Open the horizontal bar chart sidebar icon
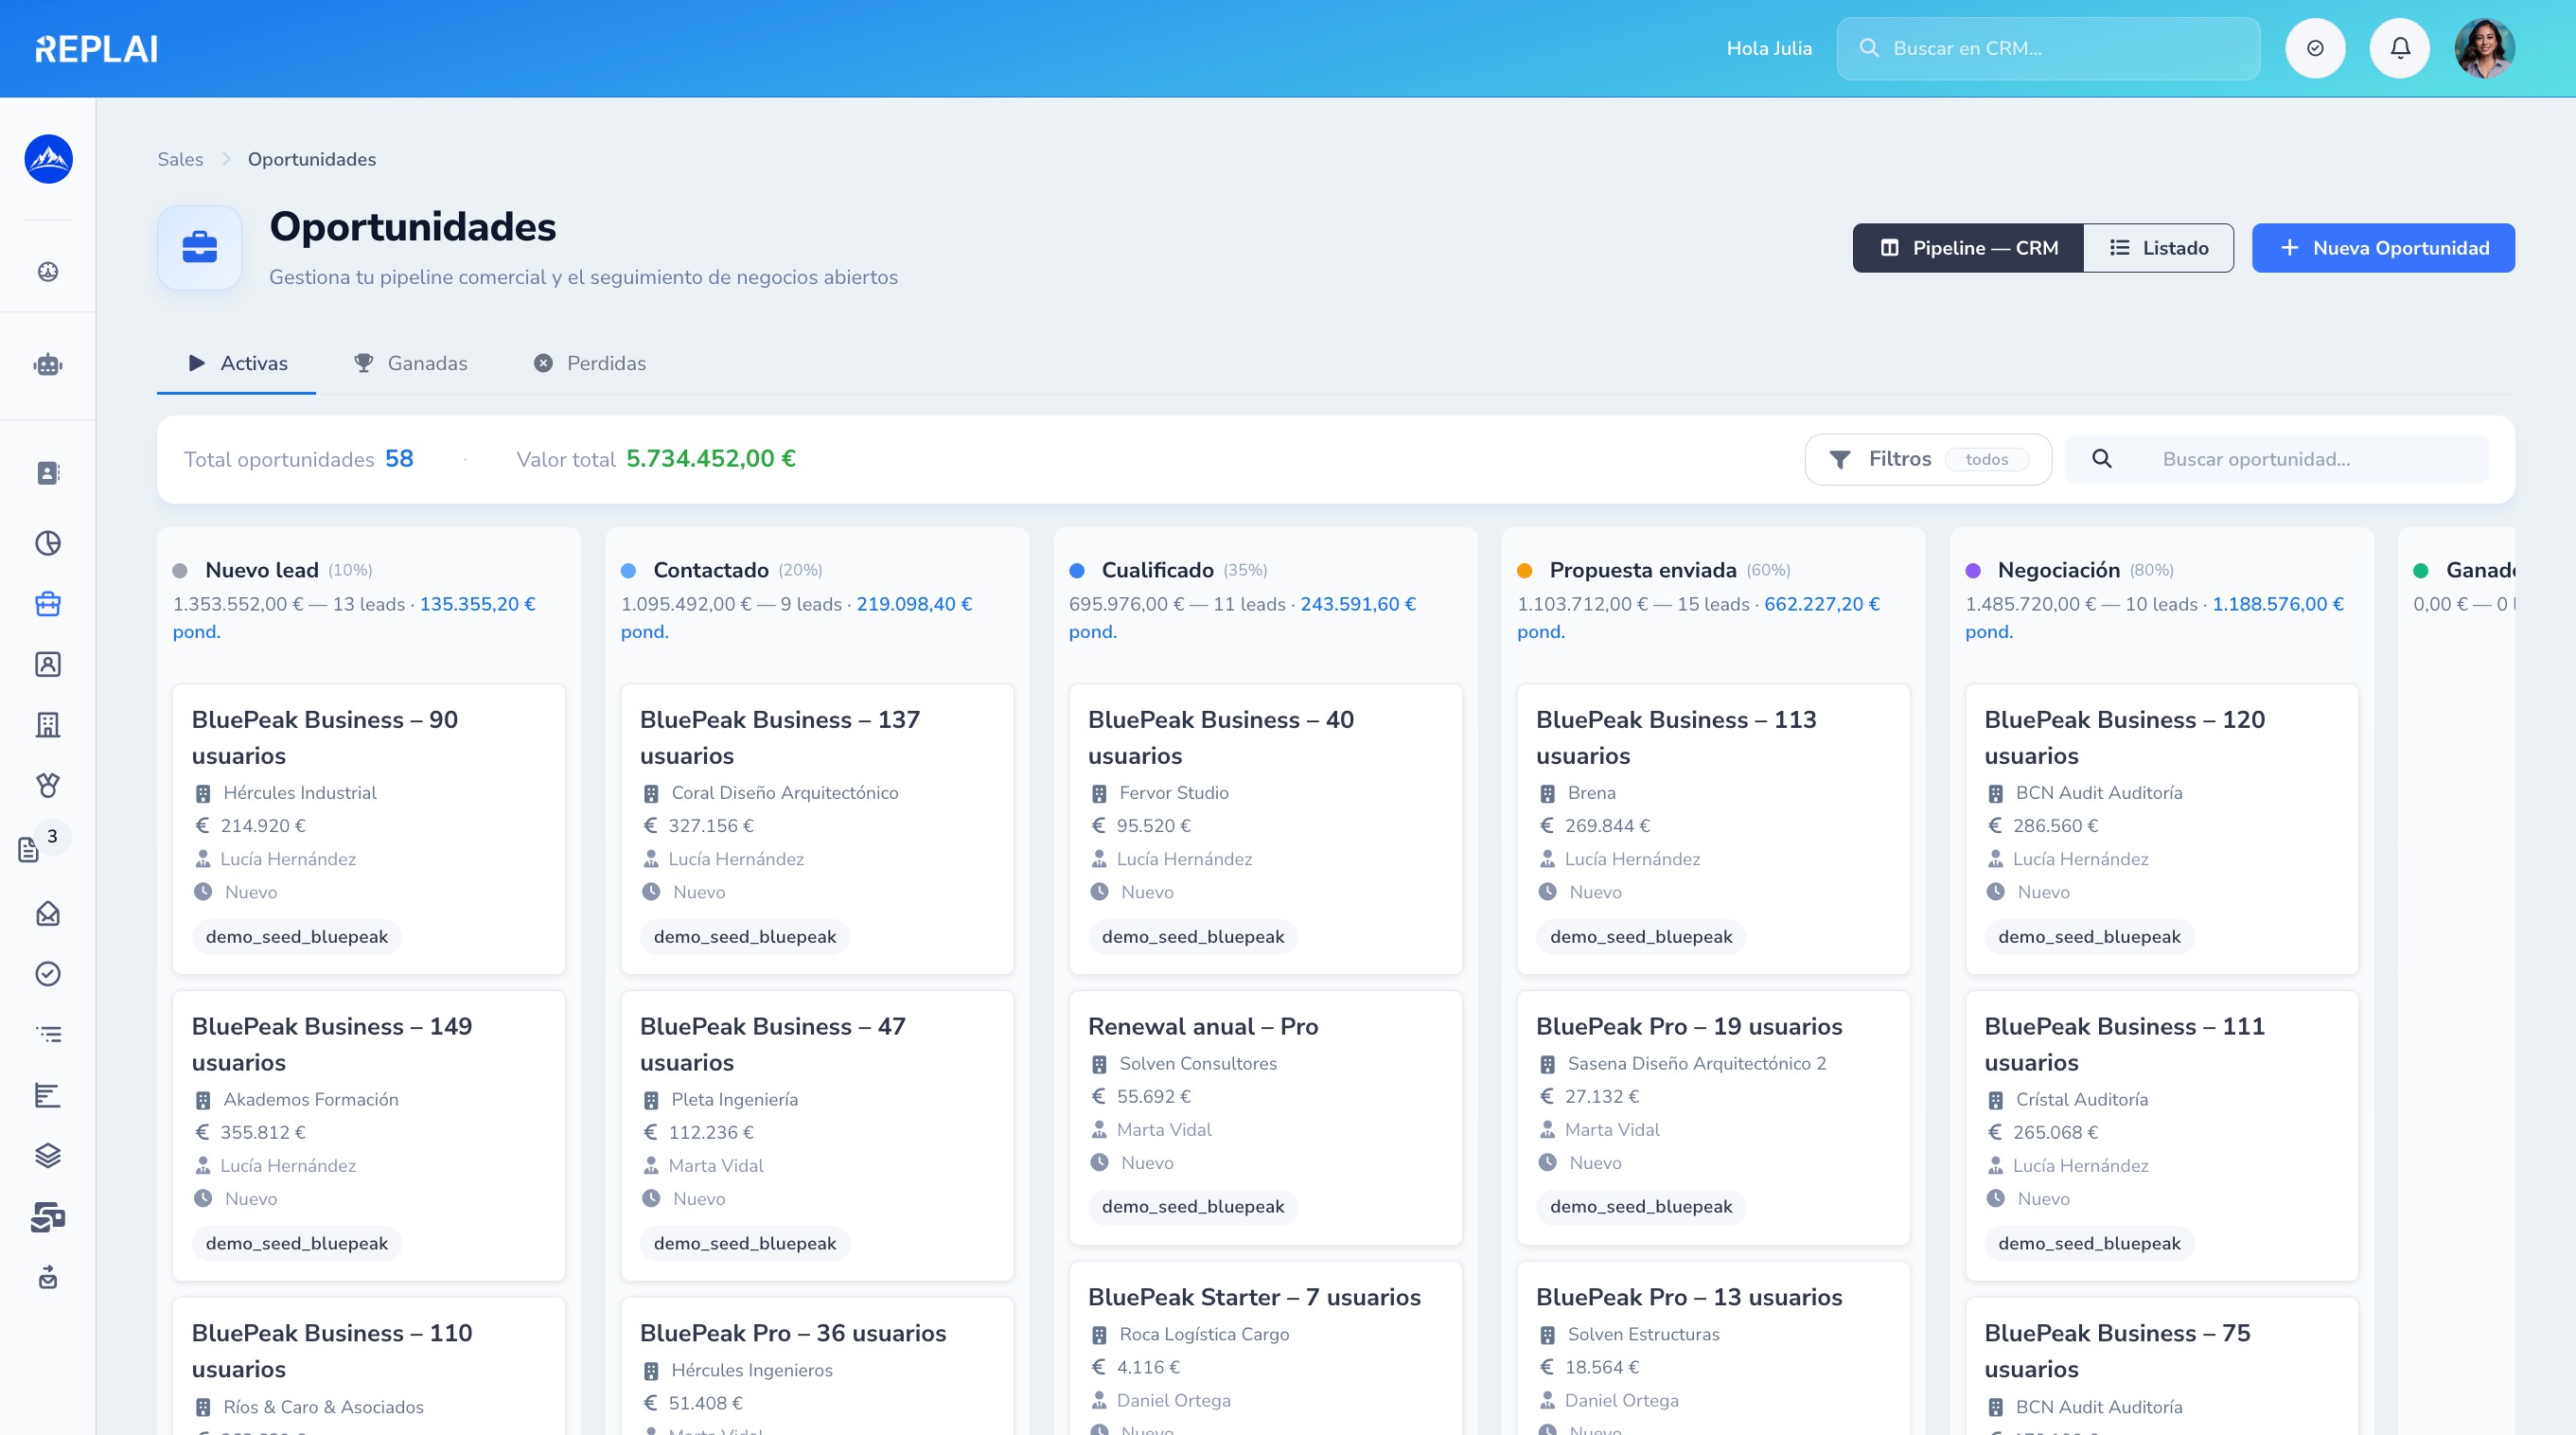This screenshot has height=1435, width=2576. [x=48, y=1095]
